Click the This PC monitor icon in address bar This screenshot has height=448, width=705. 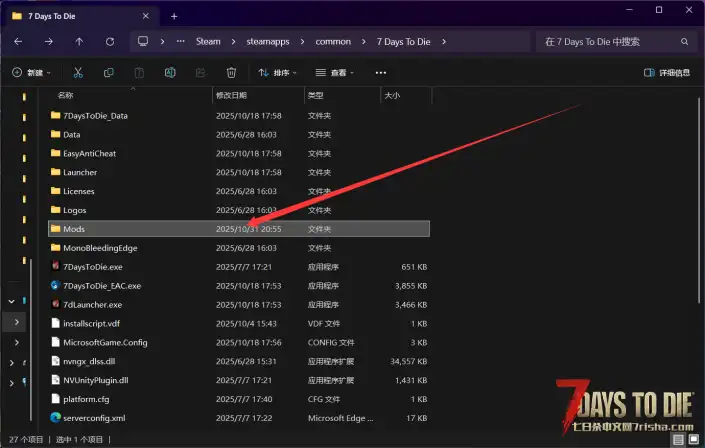point(143,41)
